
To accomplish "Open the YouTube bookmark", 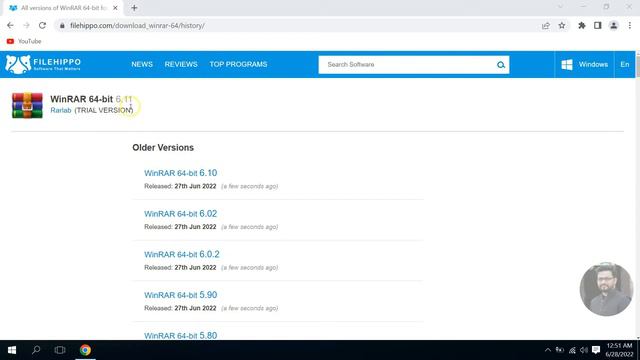I will click(x=24, y=41).
